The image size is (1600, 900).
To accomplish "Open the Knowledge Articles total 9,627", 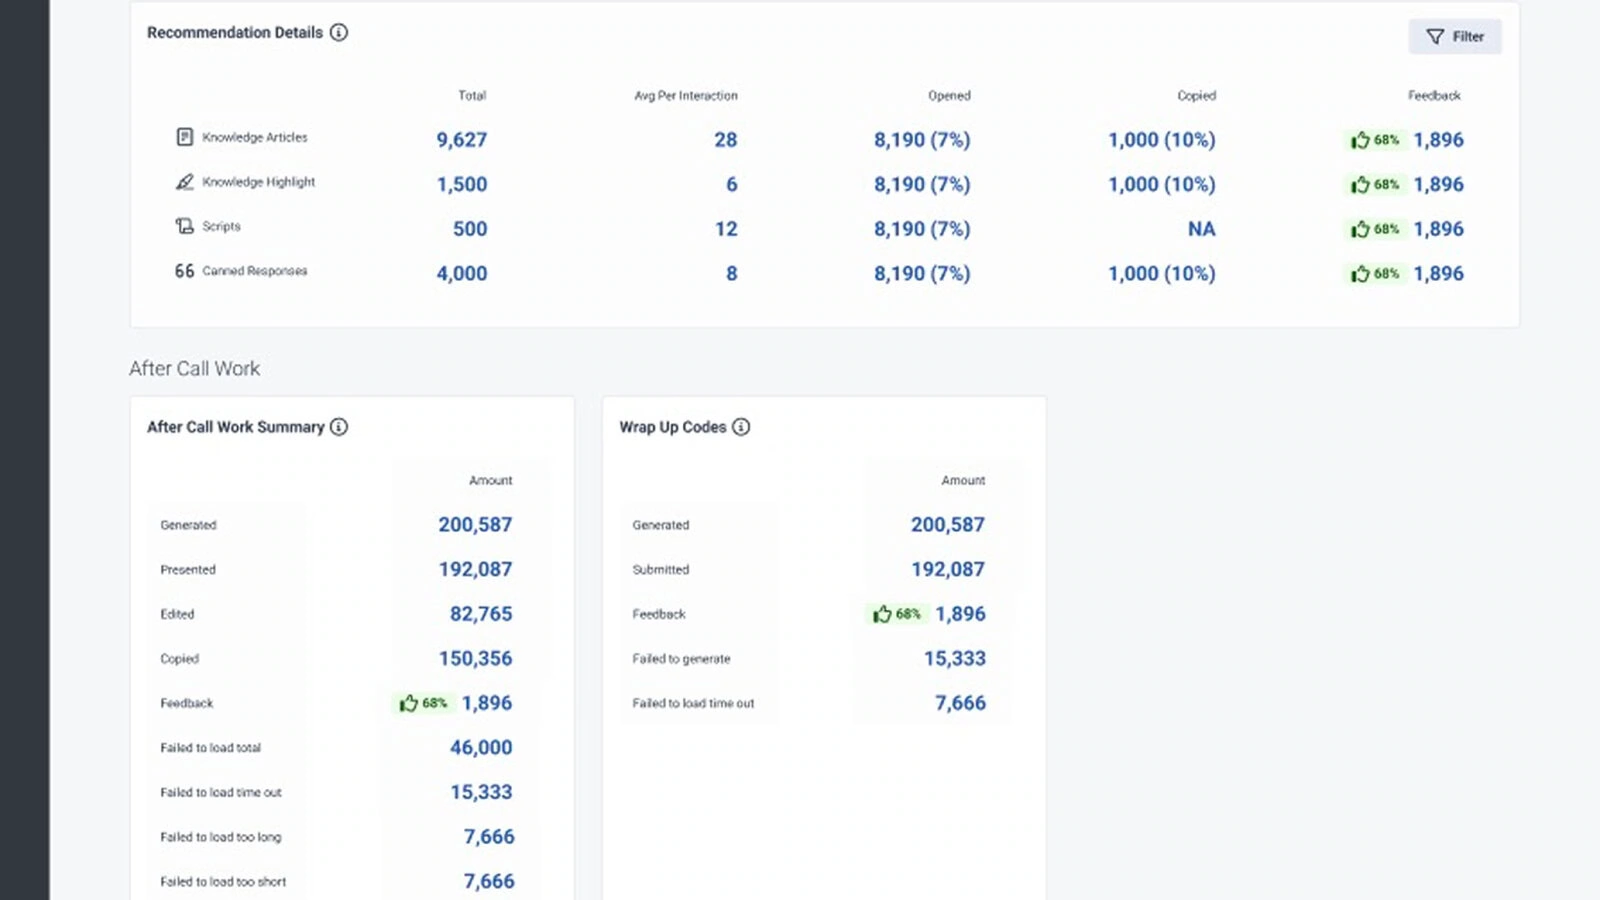I will point(461,140).
